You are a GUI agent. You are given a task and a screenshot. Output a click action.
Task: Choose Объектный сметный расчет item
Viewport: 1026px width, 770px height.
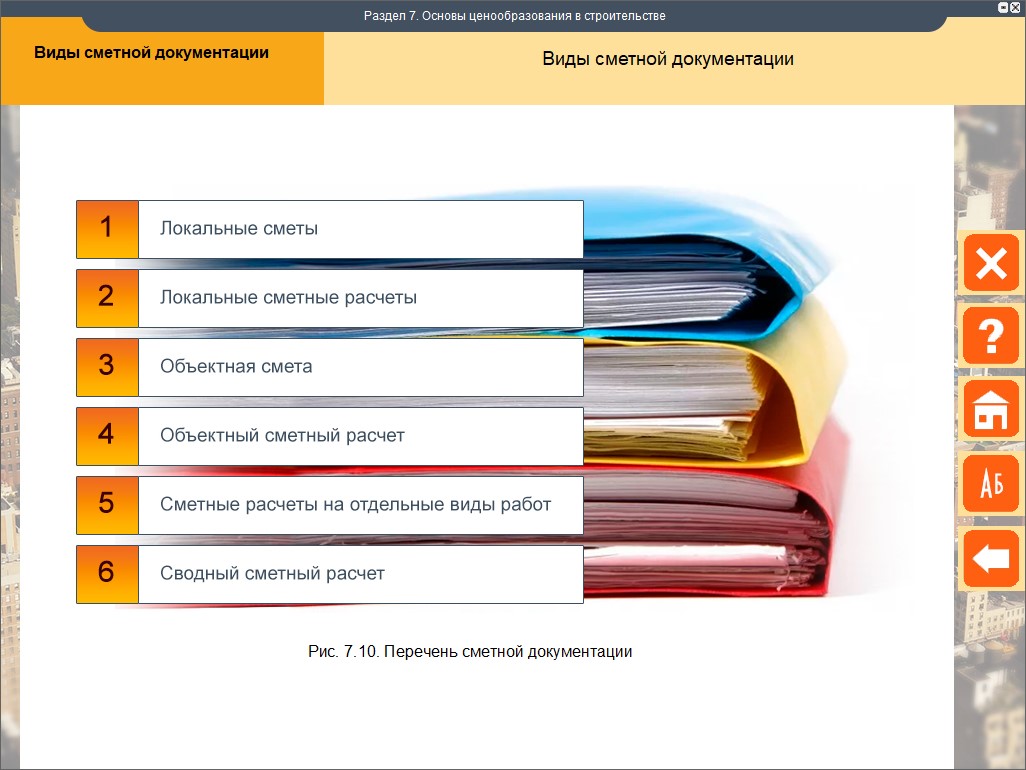(360, 436)
